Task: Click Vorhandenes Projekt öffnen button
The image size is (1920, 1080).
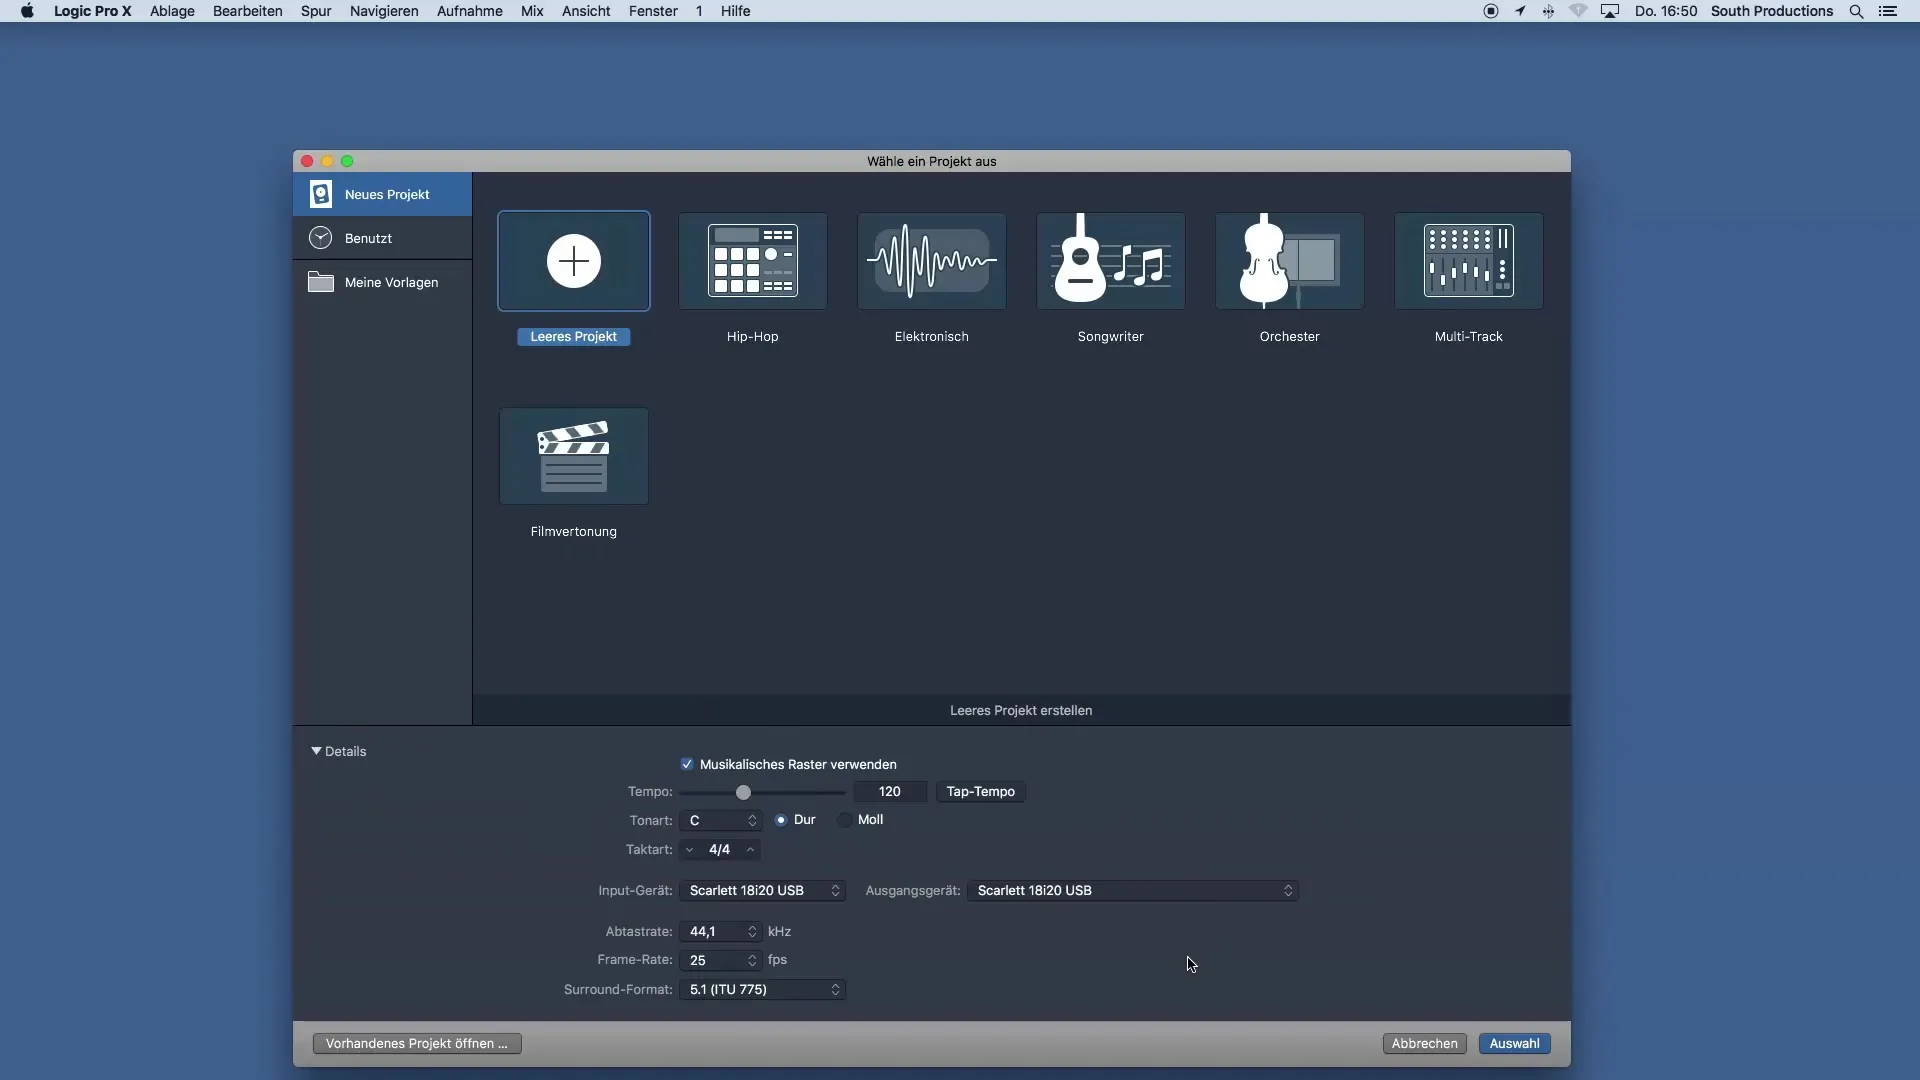Action: coord(417,1043)
